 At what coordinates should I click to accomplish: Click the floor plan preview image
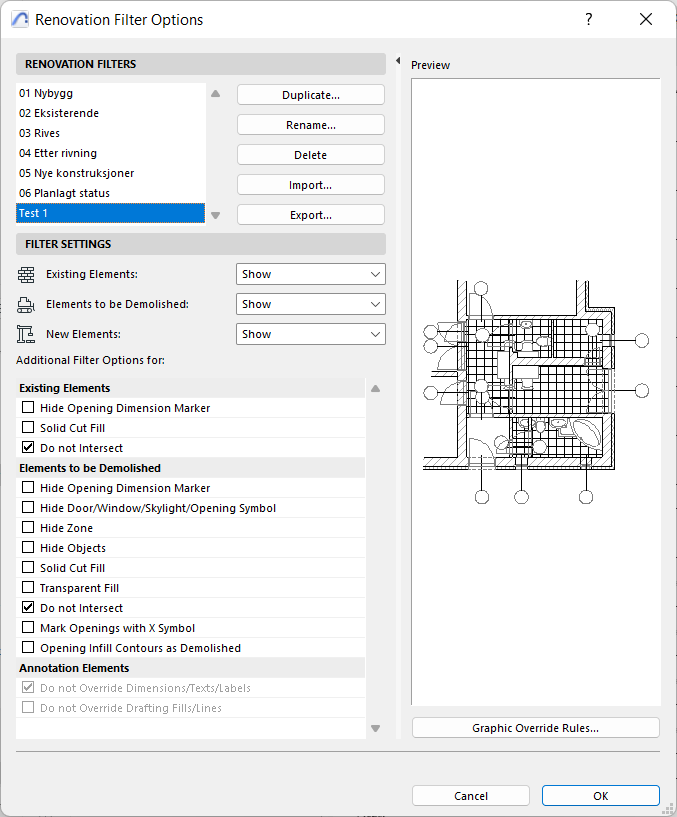coord(535,390)
